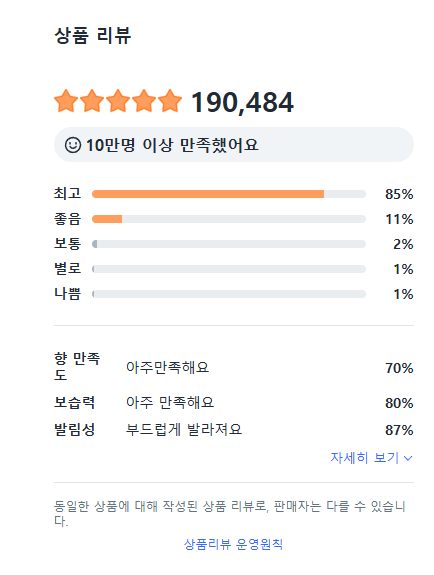Image resolution: width=434 pixels, height=575 pixels.
Task: Click the 최고 85% rating bar
Action: click(x=229, y=194)
